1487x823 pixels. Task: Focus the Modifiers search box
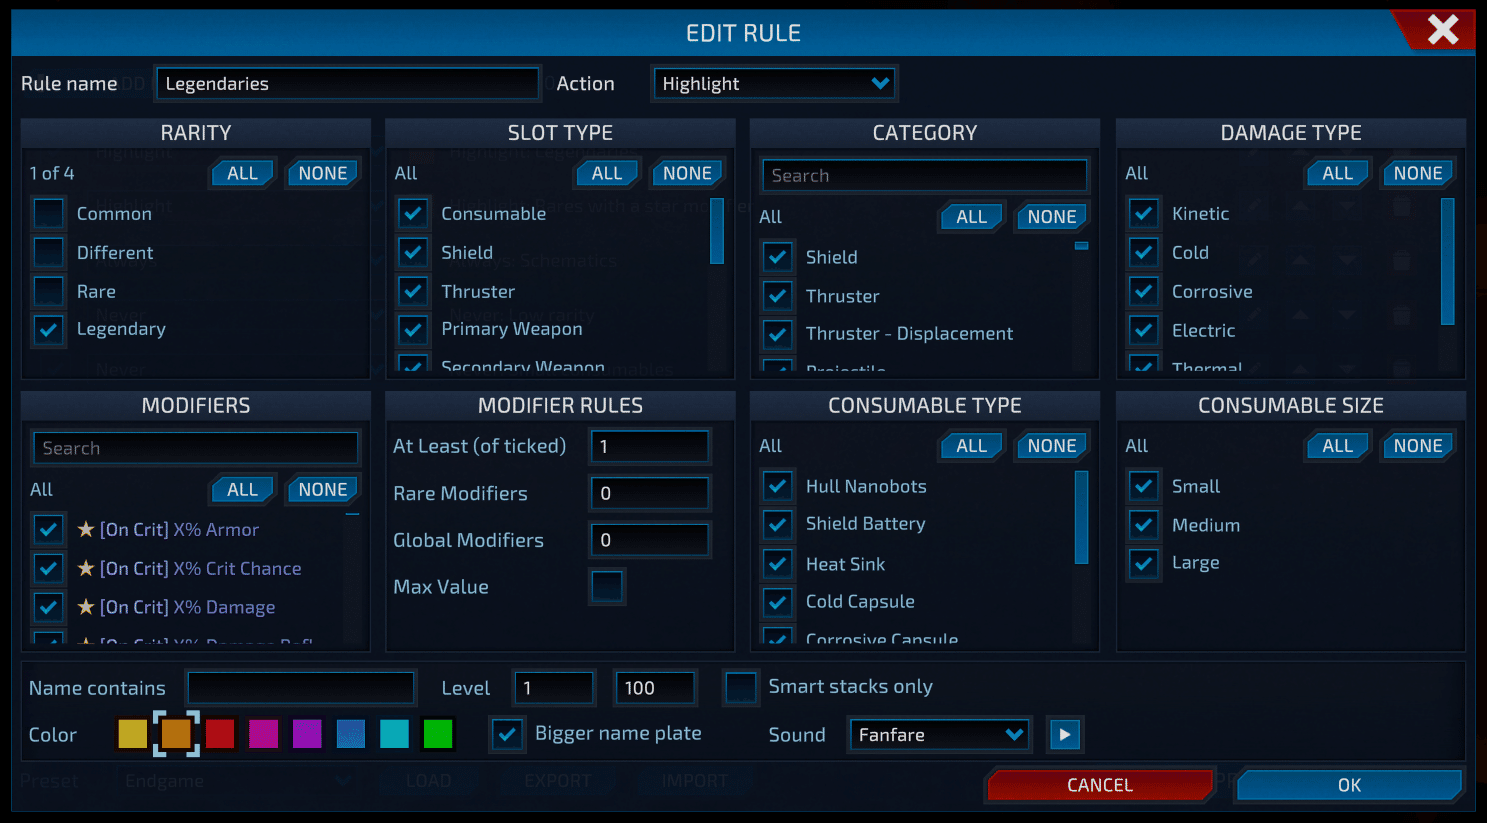click(x=196, y=448)
